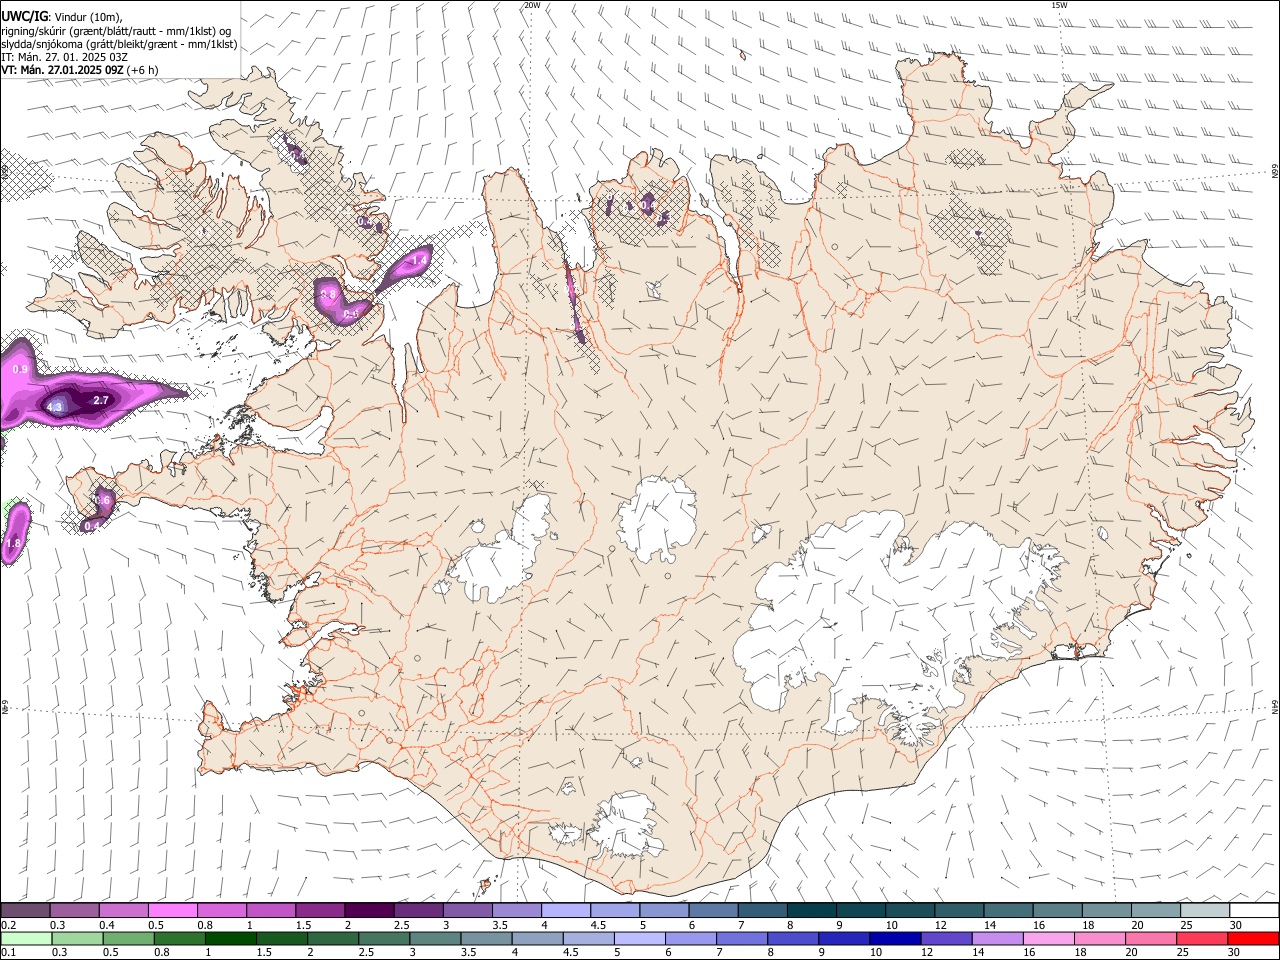Viewport: 1280px width, 960px height.
Task: Click the 'VT: Mán. 27.01.2025 09Z (+6 h)' line
Action: click(80, 71)
